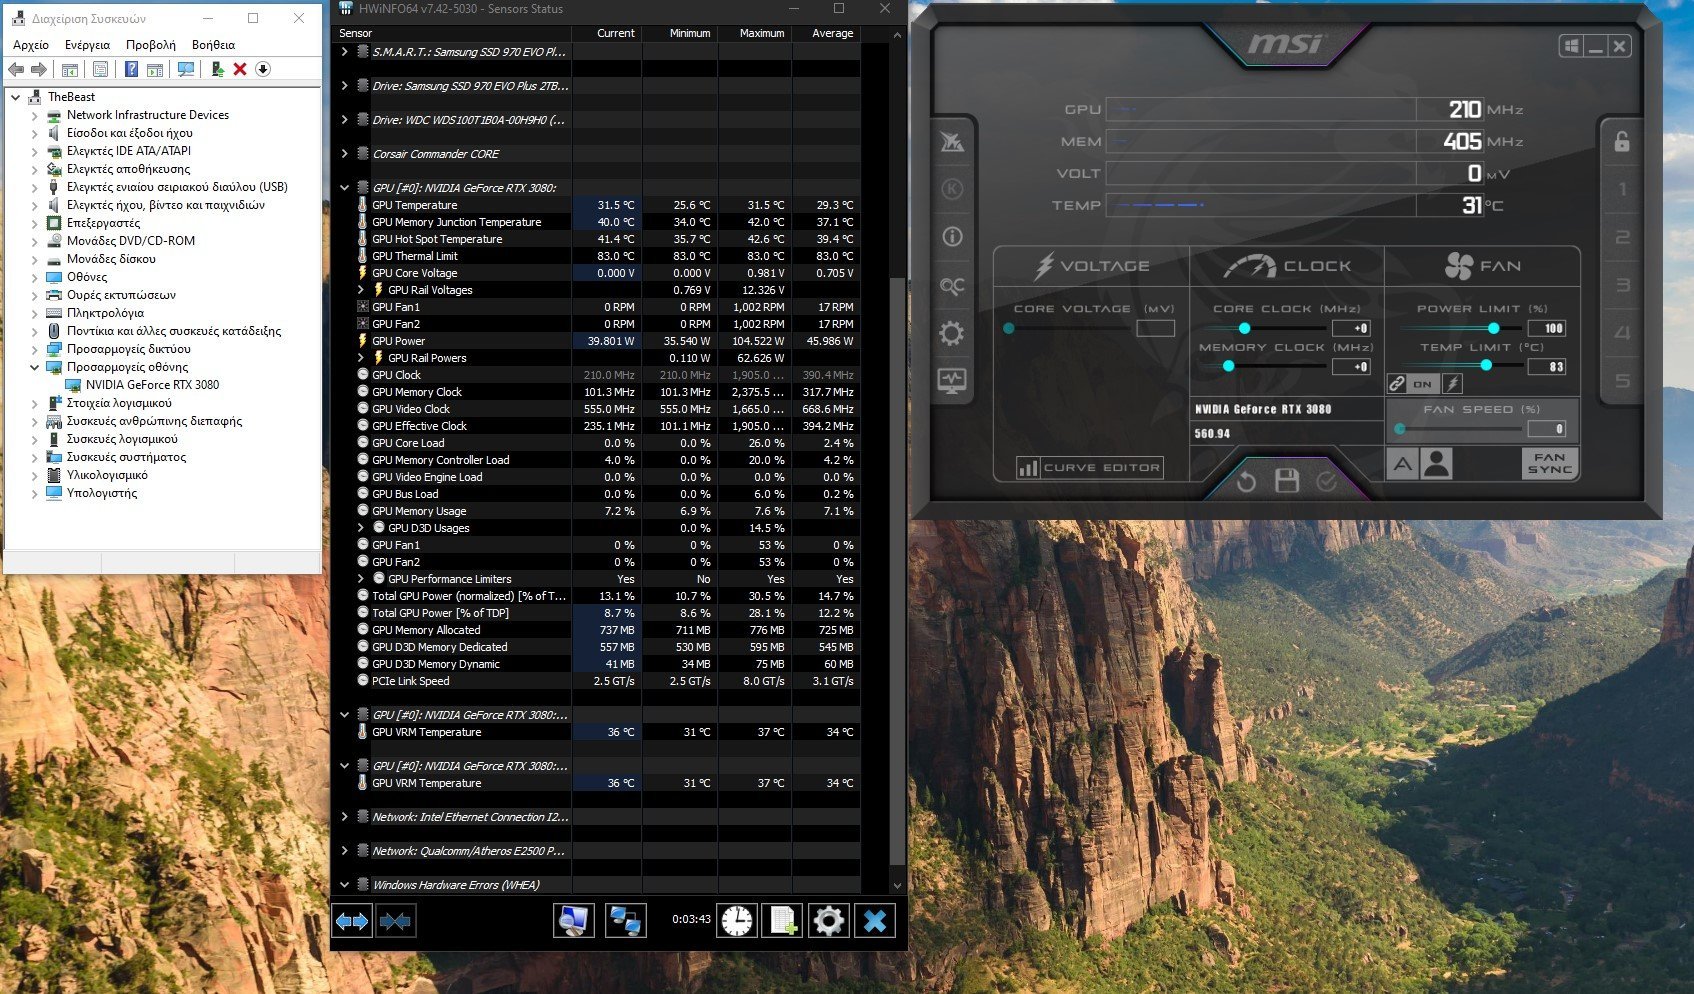The height and width of the screenshot is (994, 1694).
Task: Click Forward arrow in Device Manager toolbar
Action: click(39, 69)
